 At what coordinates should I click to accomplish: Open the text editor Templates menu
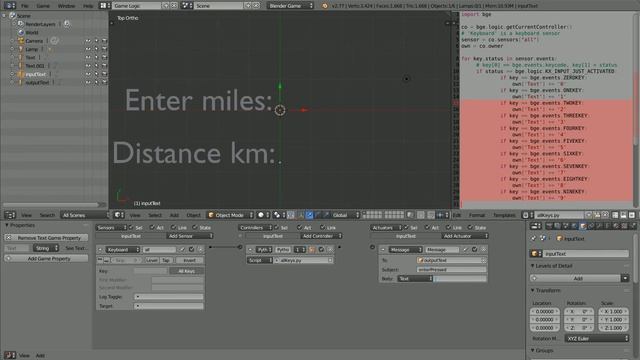click(x=504, y=215)
